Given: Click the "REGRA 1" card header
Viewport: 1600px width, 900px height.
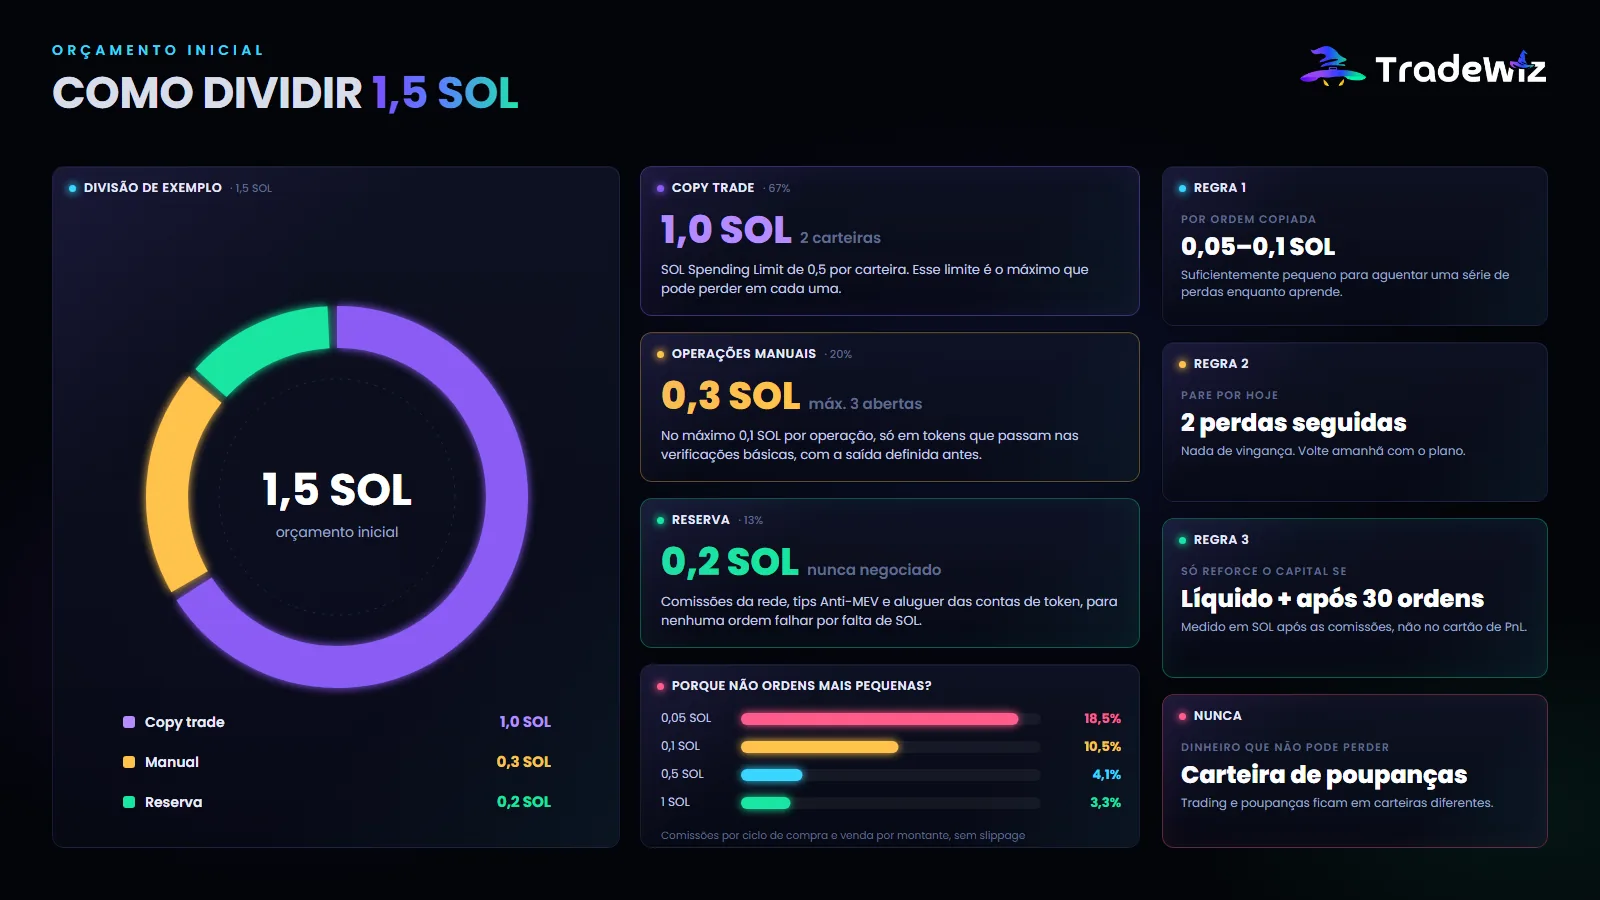Looking at the screenshot, I should [1220, 188].
